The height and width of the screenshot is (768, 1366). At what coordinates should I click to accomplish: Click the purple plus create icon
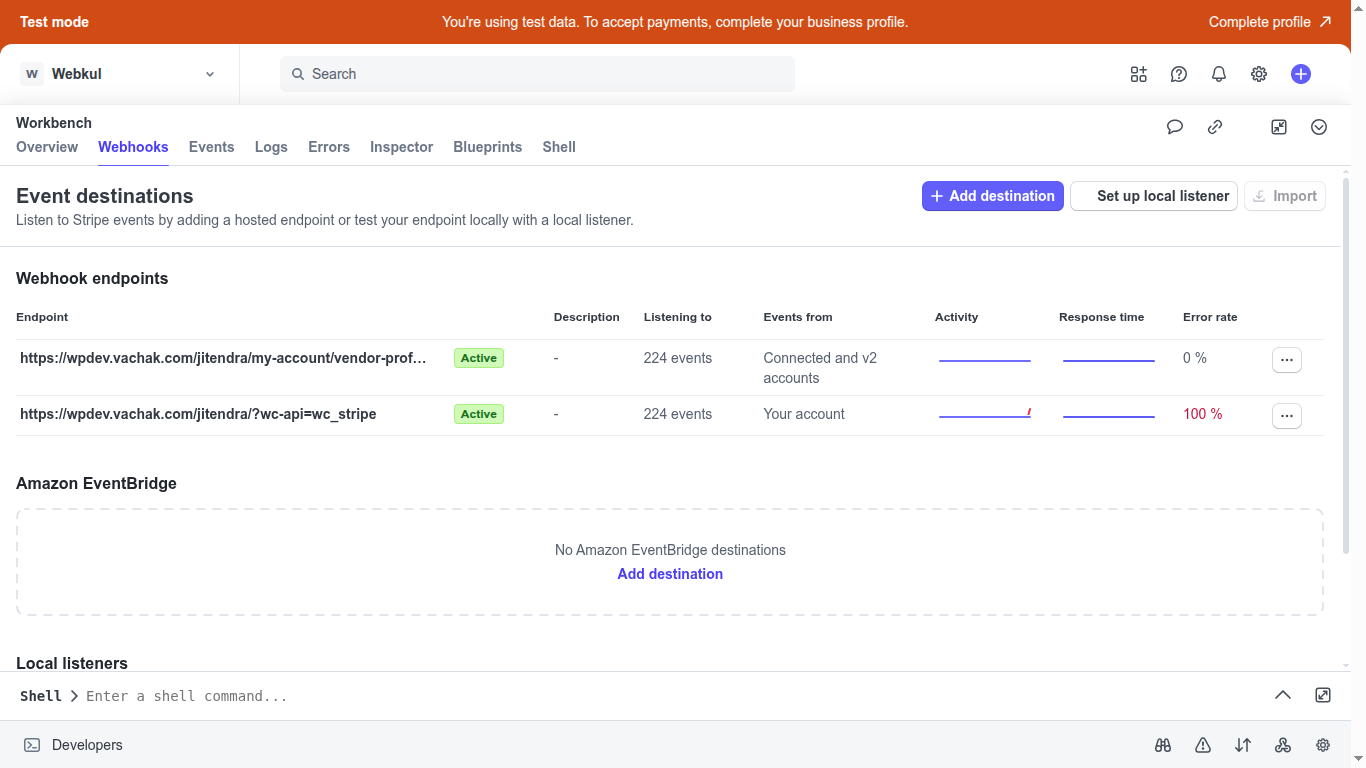pyautogui.click(x=1301, y=73)
